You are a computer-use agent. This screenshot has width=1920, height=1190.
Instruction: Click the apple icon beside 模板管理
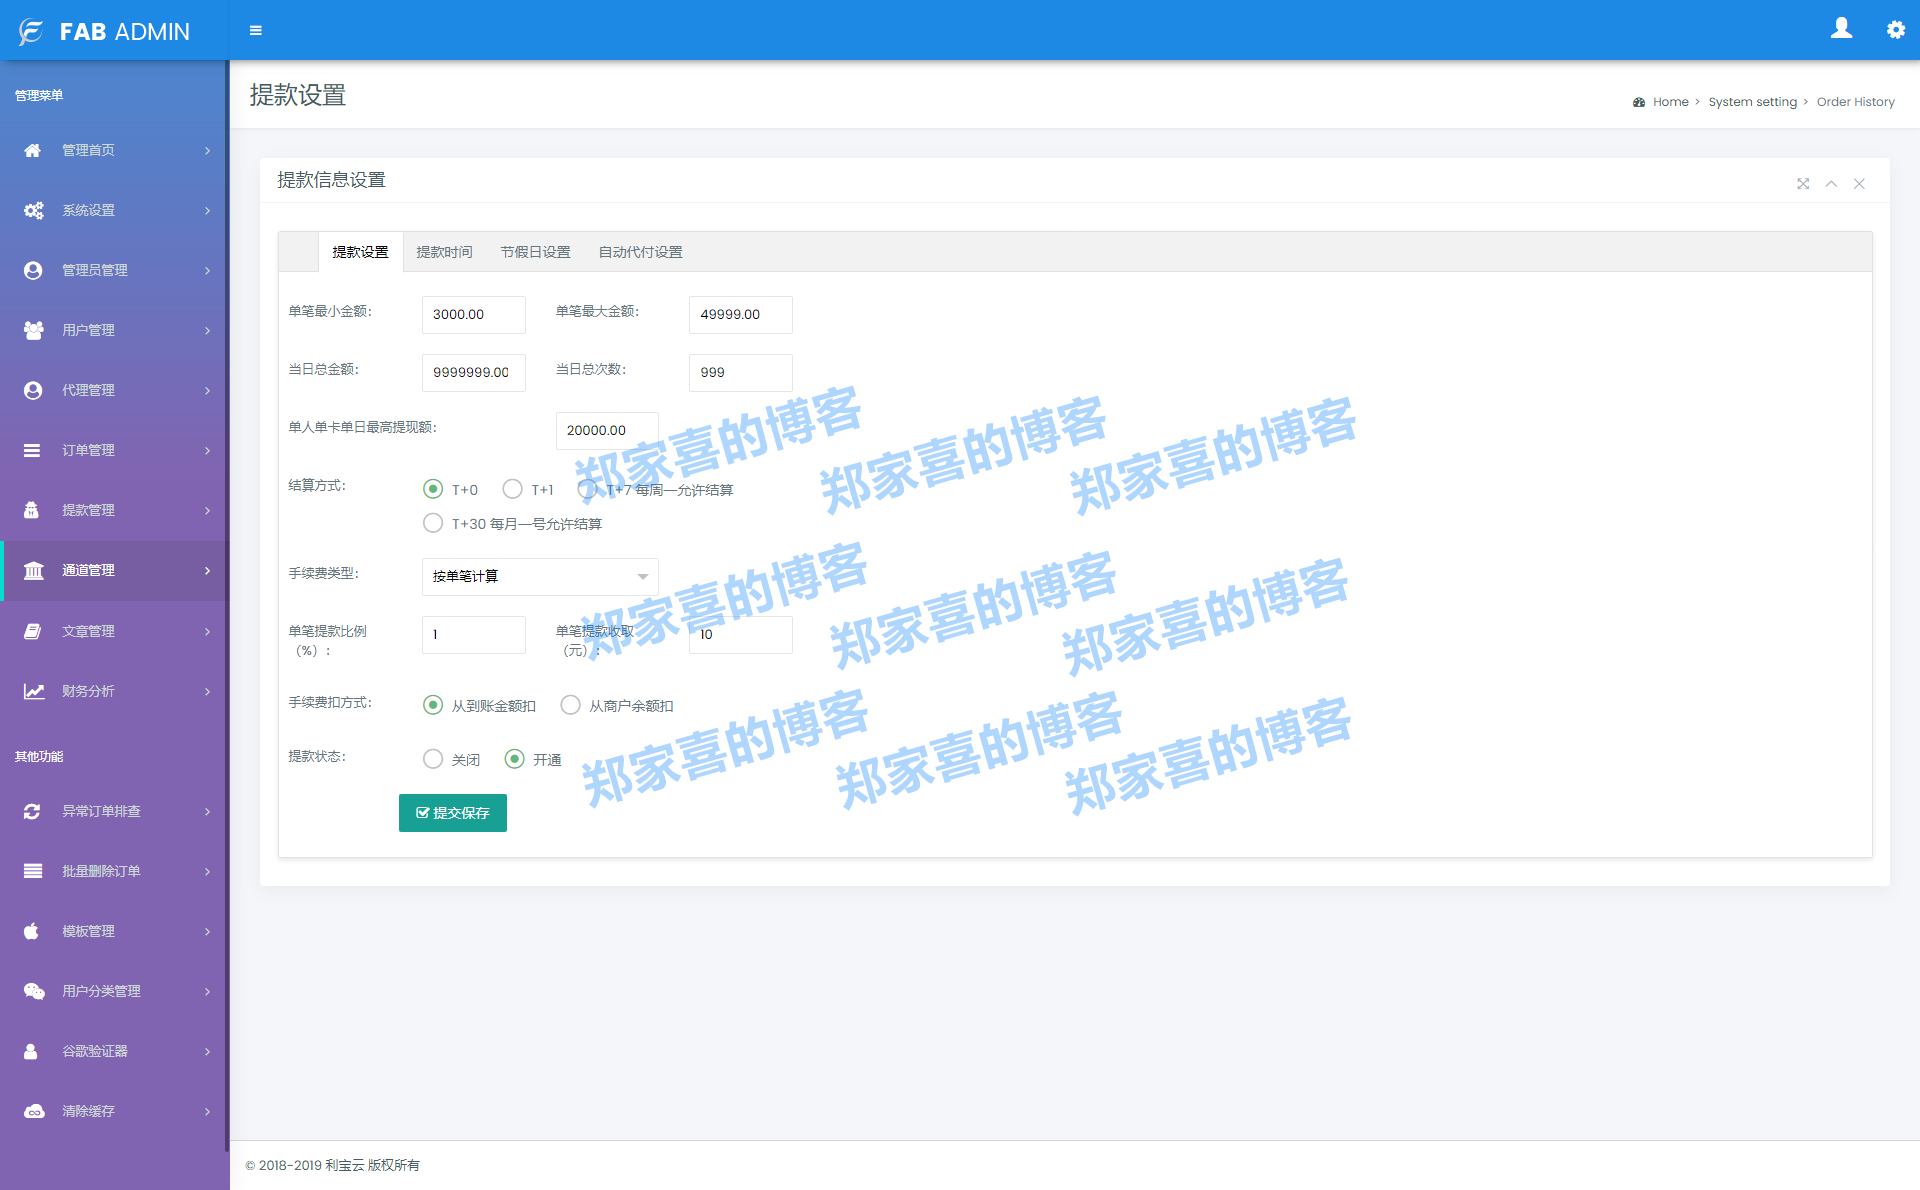tap(31, 931)
